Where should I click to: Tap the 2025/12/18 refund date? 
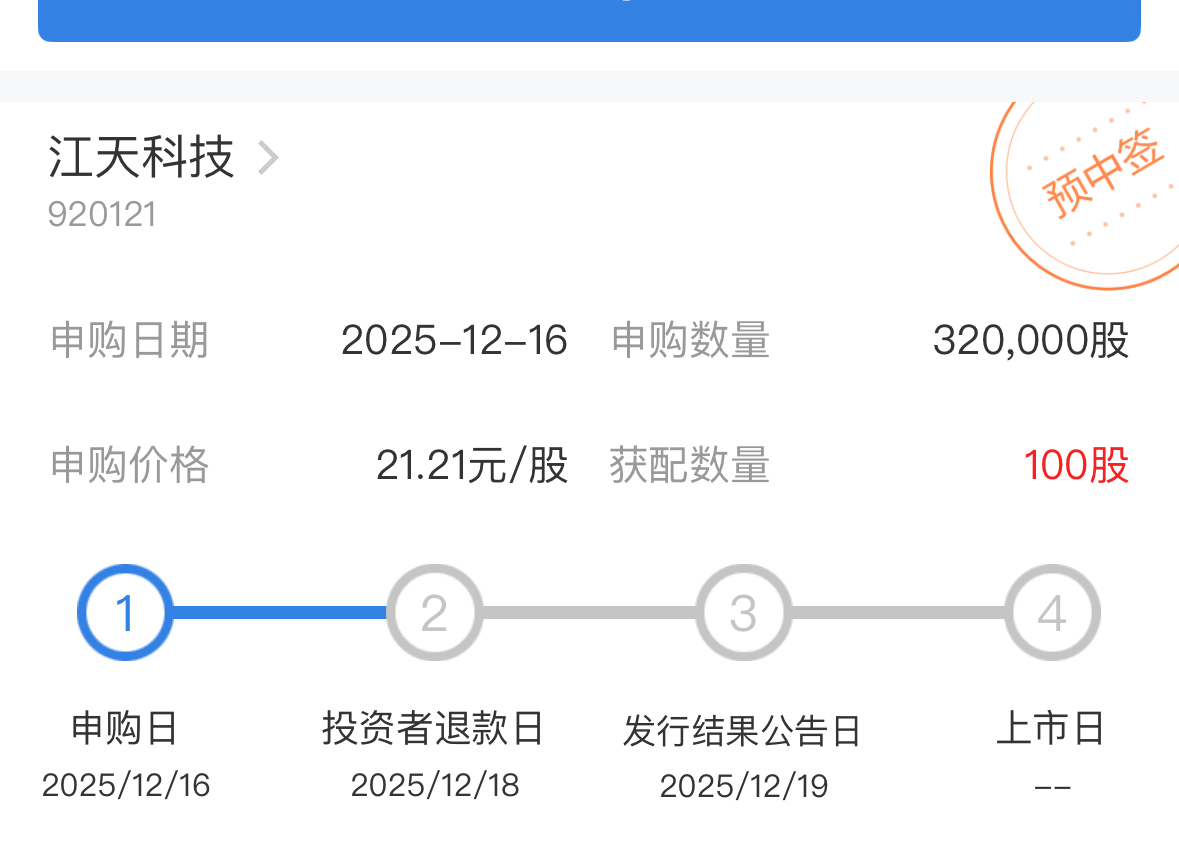[435, 785]
